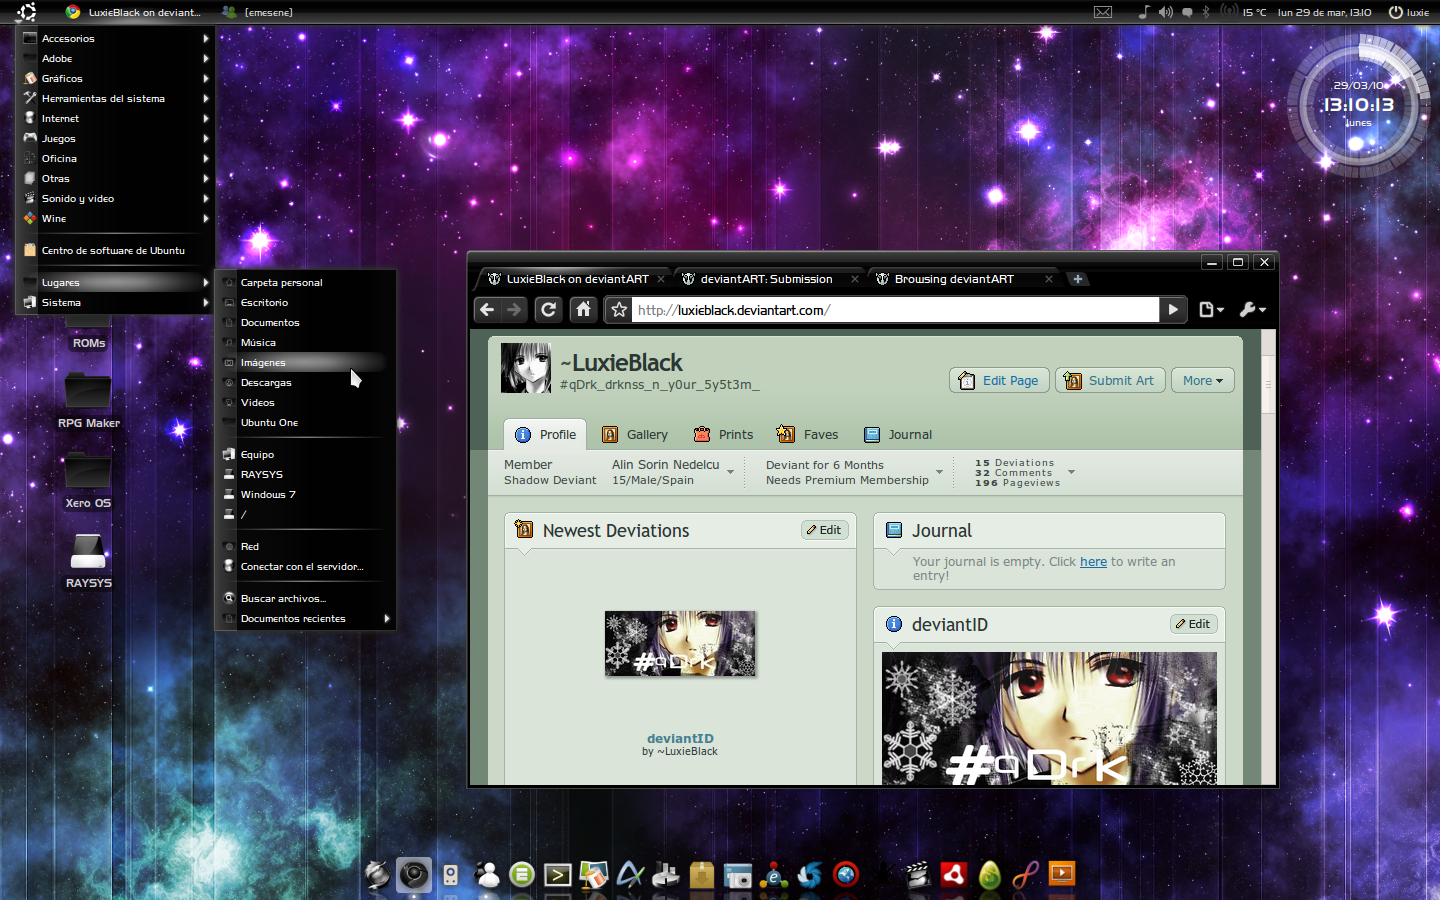Open the luxie user power menu
Viewport: 1440px width, 900px height.
point(1409,12)
